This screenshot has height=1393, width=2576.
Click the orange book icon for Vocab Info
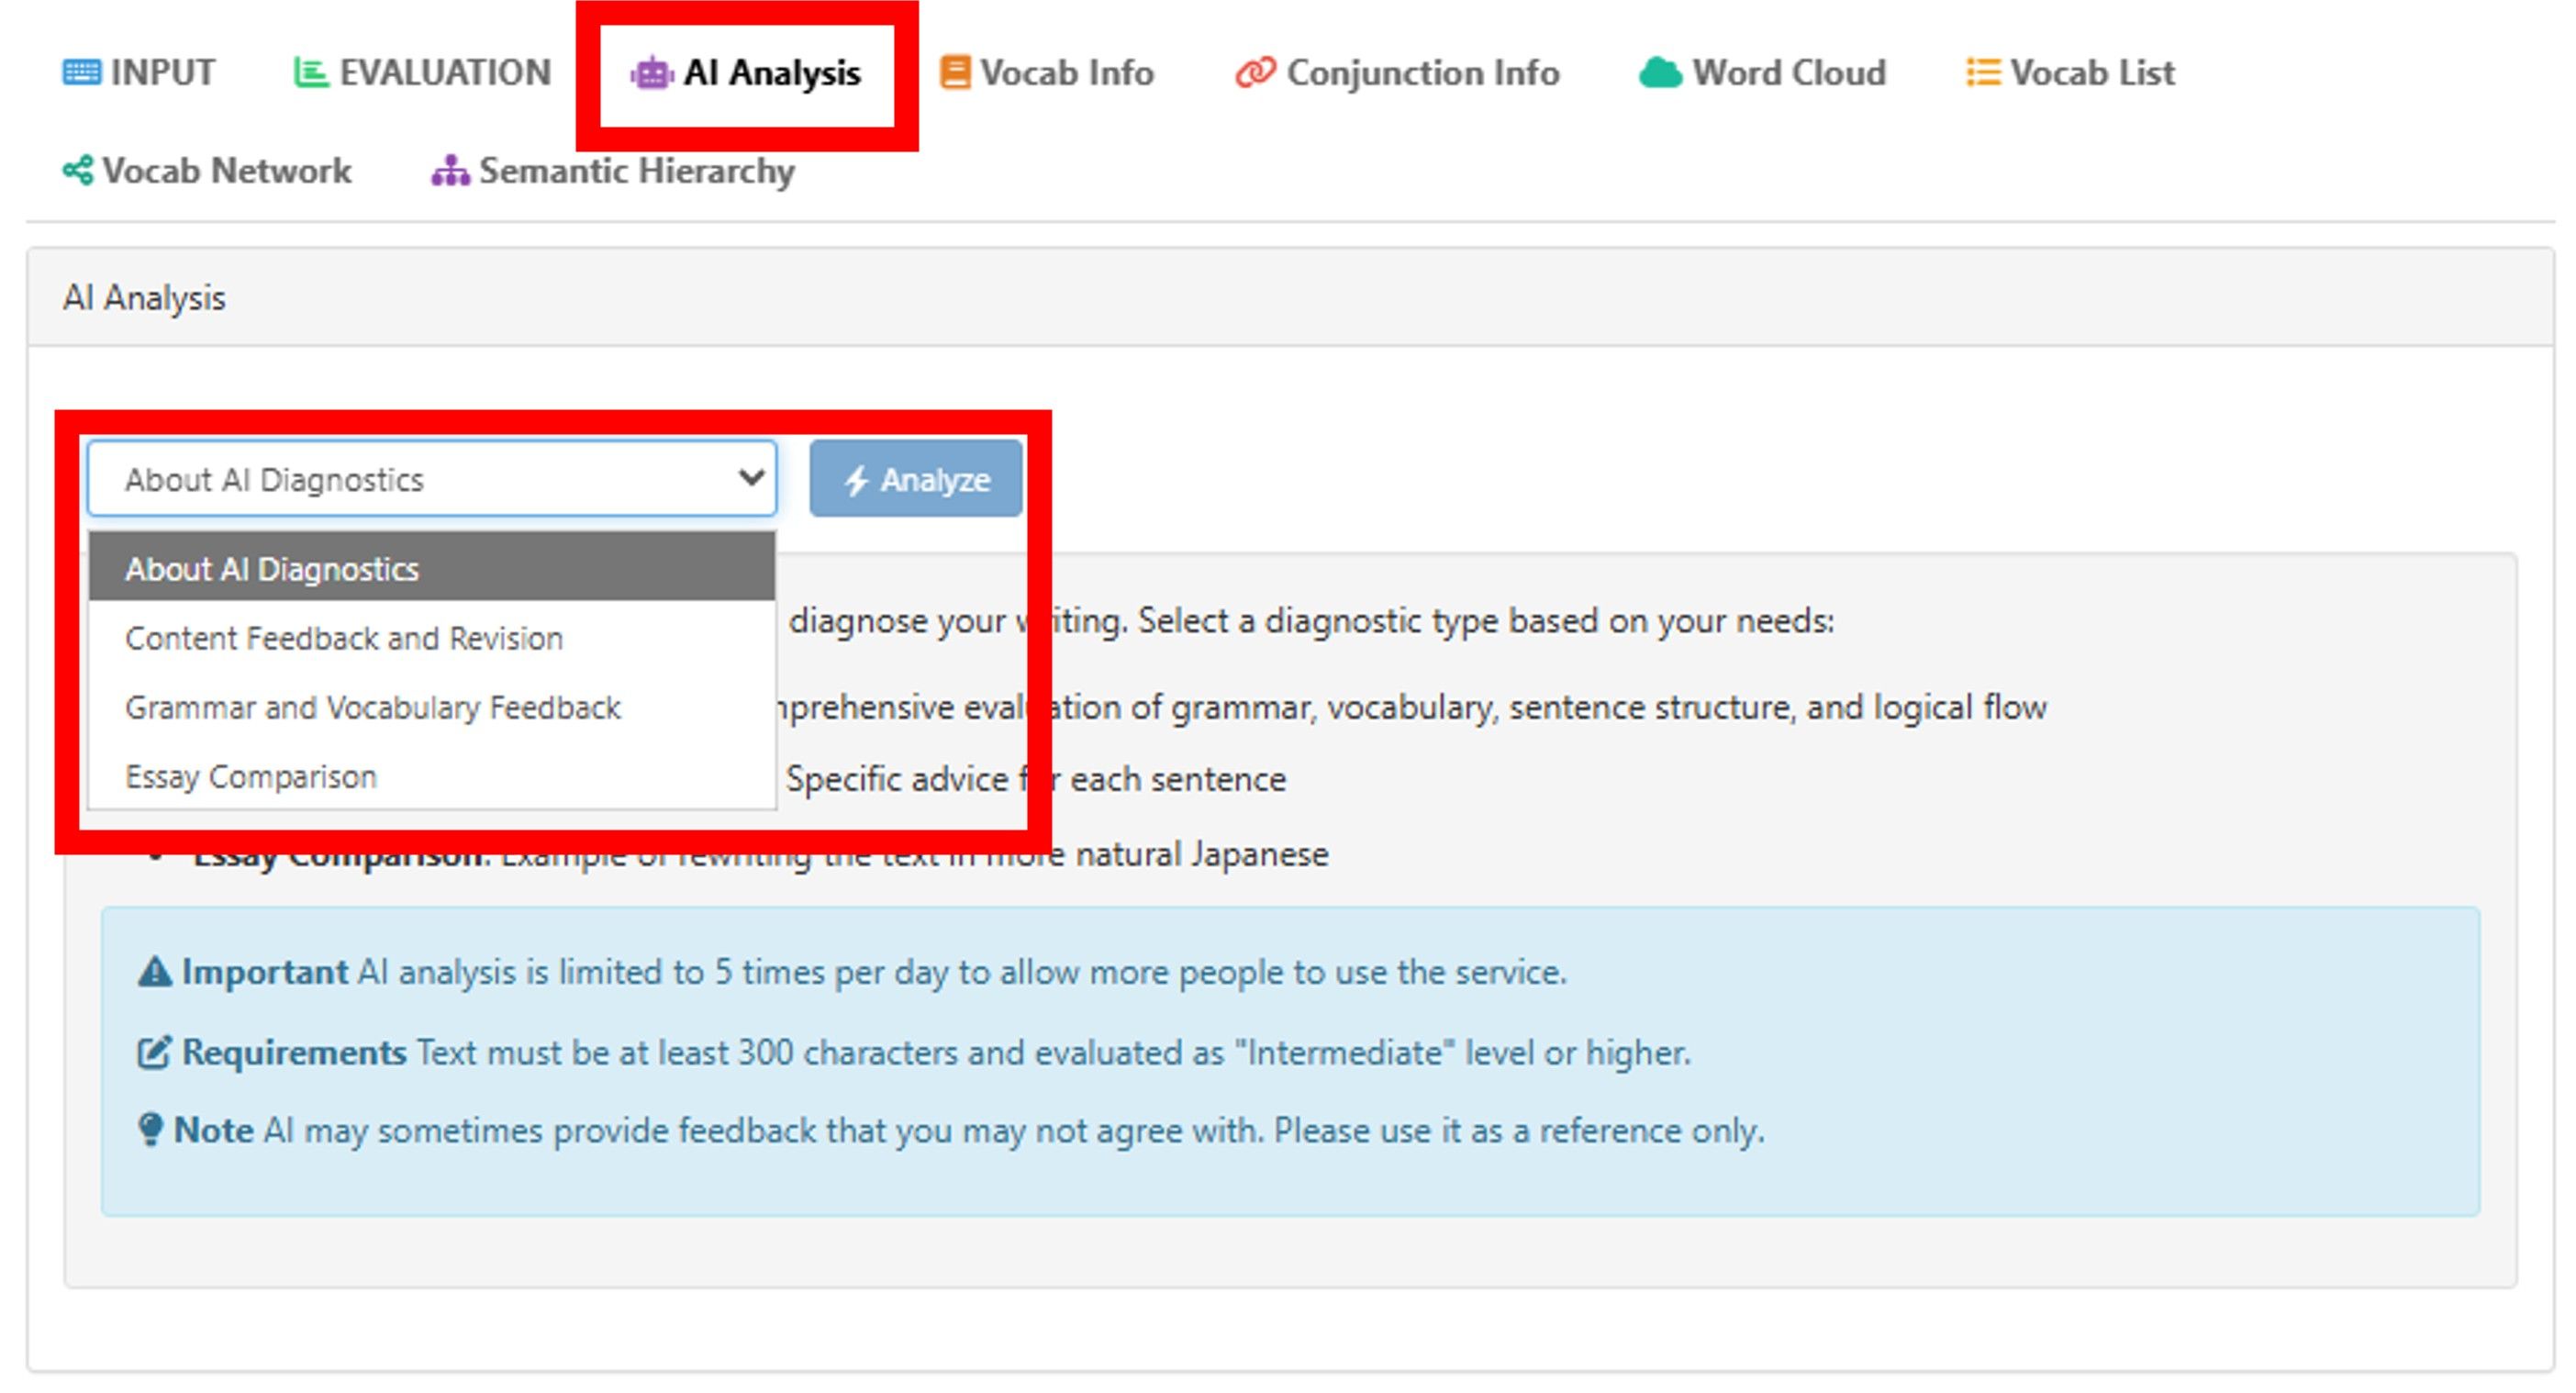954,73
